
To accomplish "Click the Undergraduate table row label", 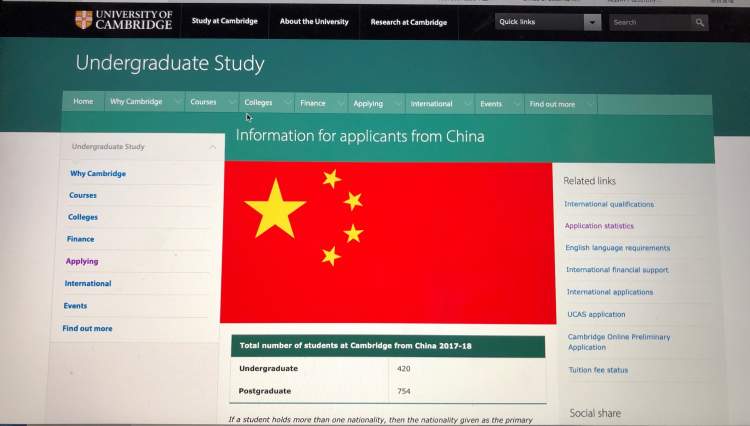I will click(x=268, y=369).
